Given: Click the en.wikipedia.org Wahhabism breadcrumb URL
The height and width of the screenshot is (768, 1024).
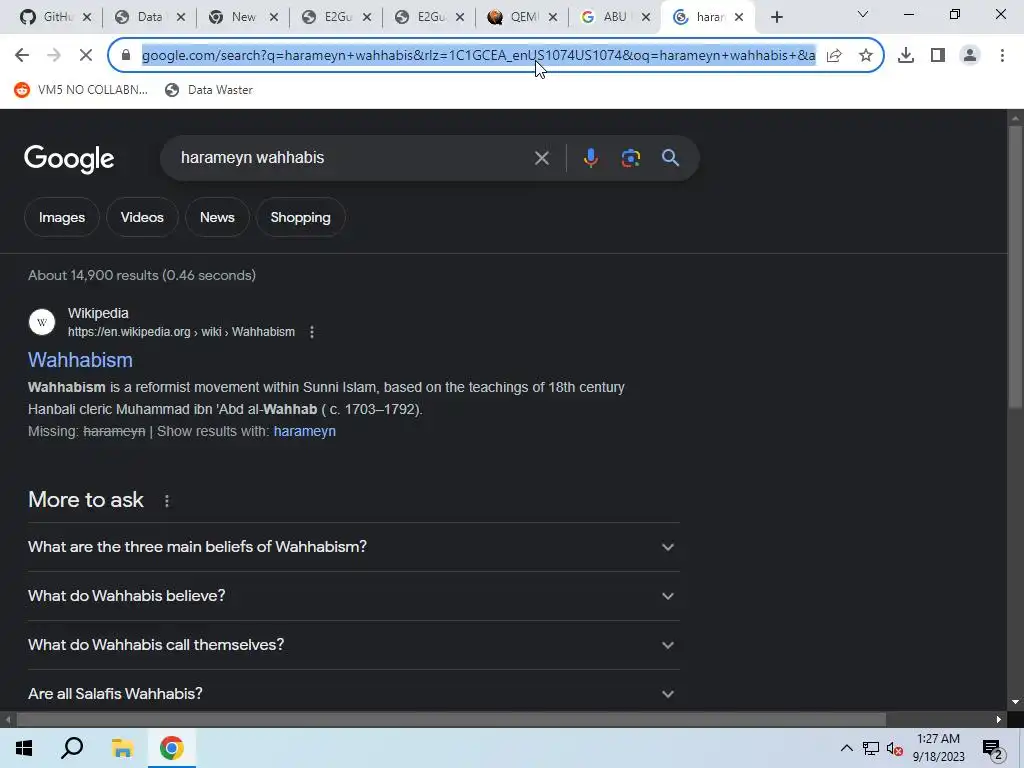Looking at the screenshot, I should coord(182,332).
